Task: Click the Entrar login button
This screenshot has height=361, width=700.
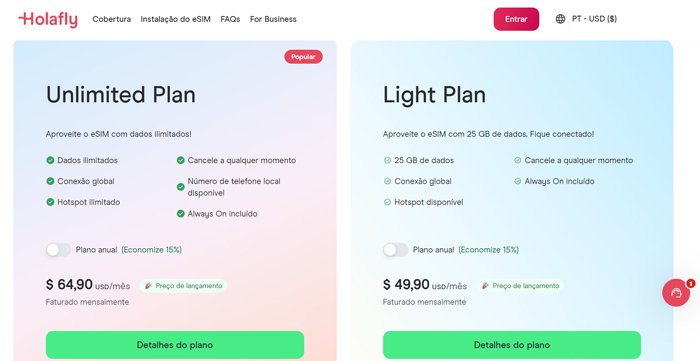Action: [516, 19]
